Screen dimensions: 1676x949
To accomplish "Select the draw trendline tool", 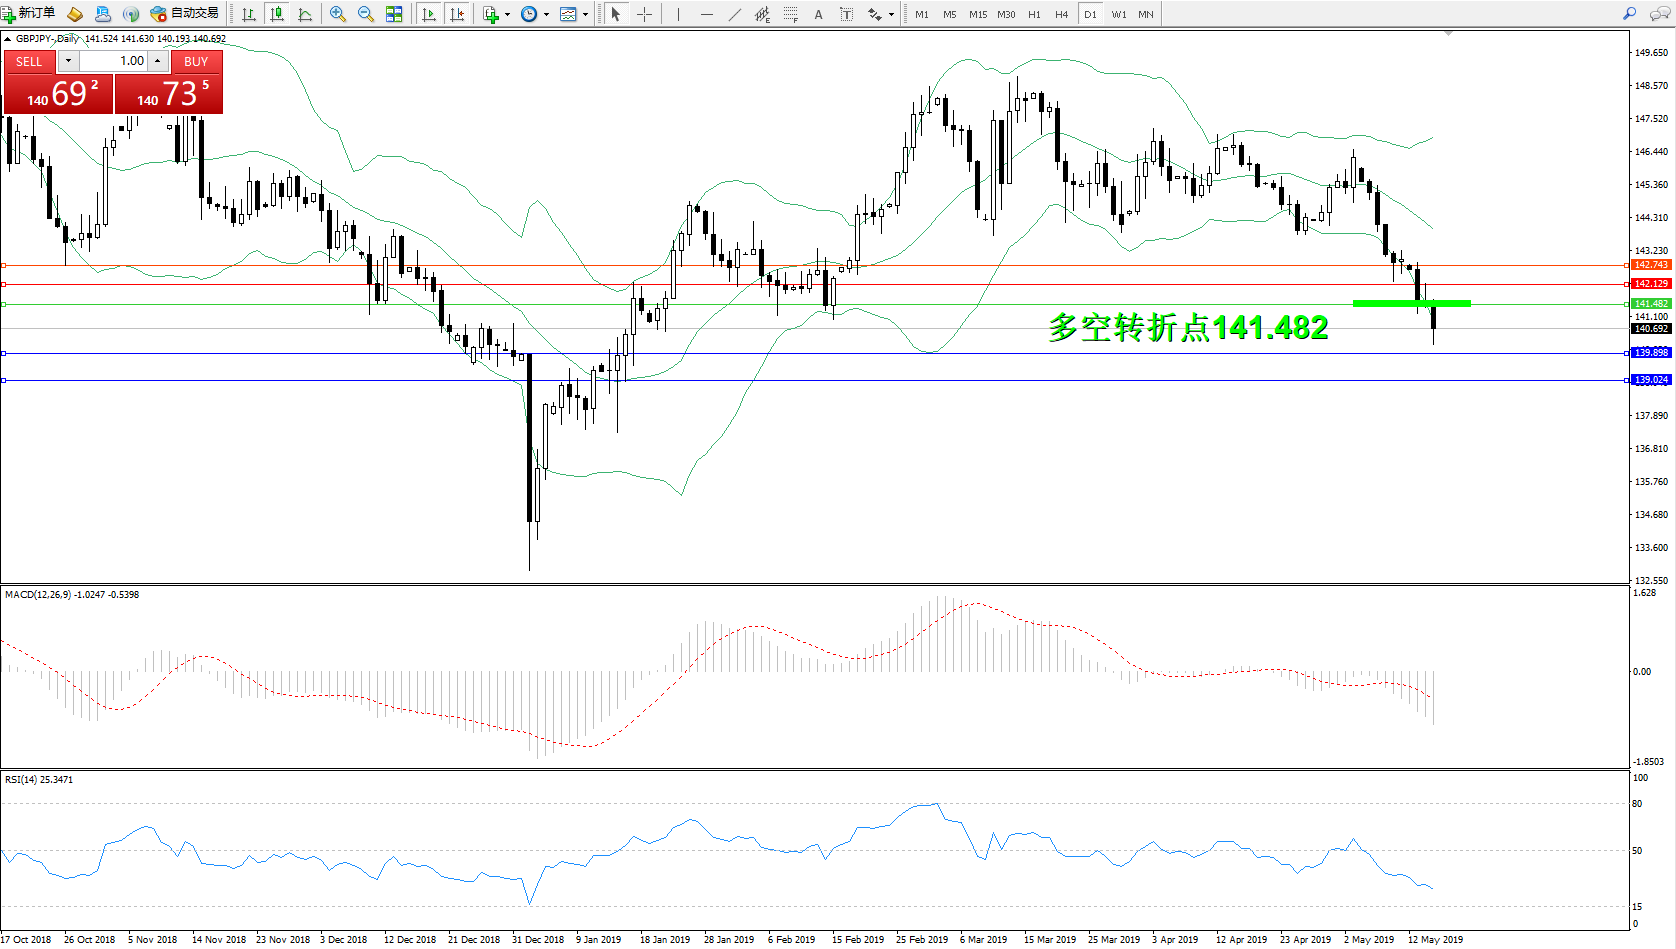I will [x=735, y=14].
